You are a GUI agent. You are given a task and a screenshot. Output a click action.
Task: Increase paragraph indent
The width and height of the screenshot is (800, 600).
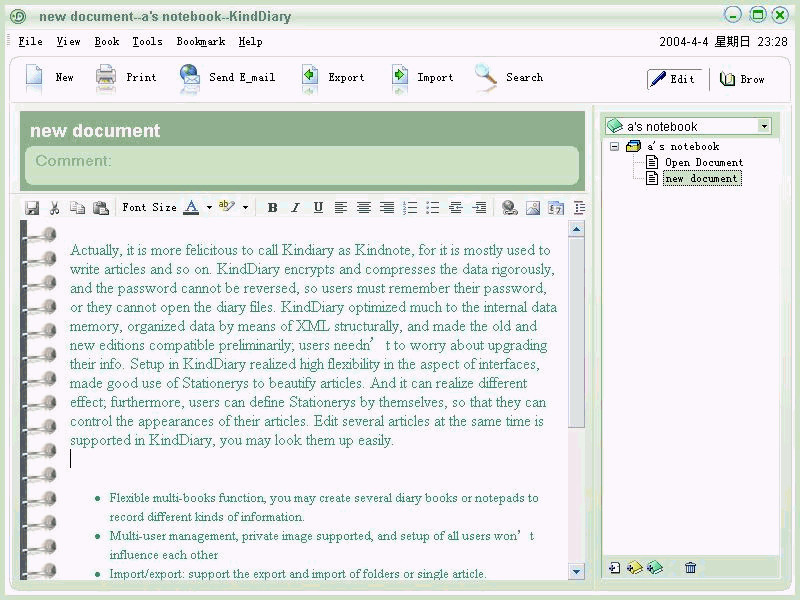(x=479, y=208)
